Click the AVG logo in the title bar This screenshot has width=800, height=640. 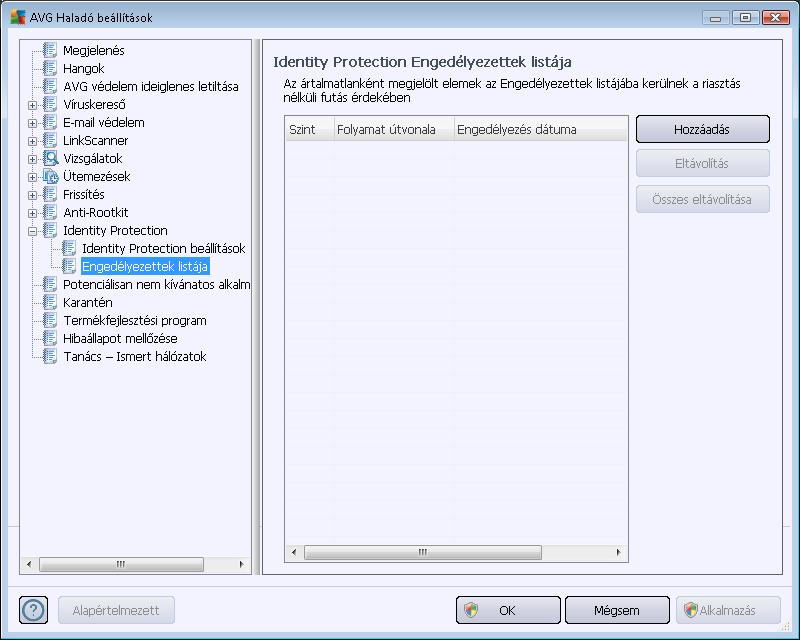(18, 17)
